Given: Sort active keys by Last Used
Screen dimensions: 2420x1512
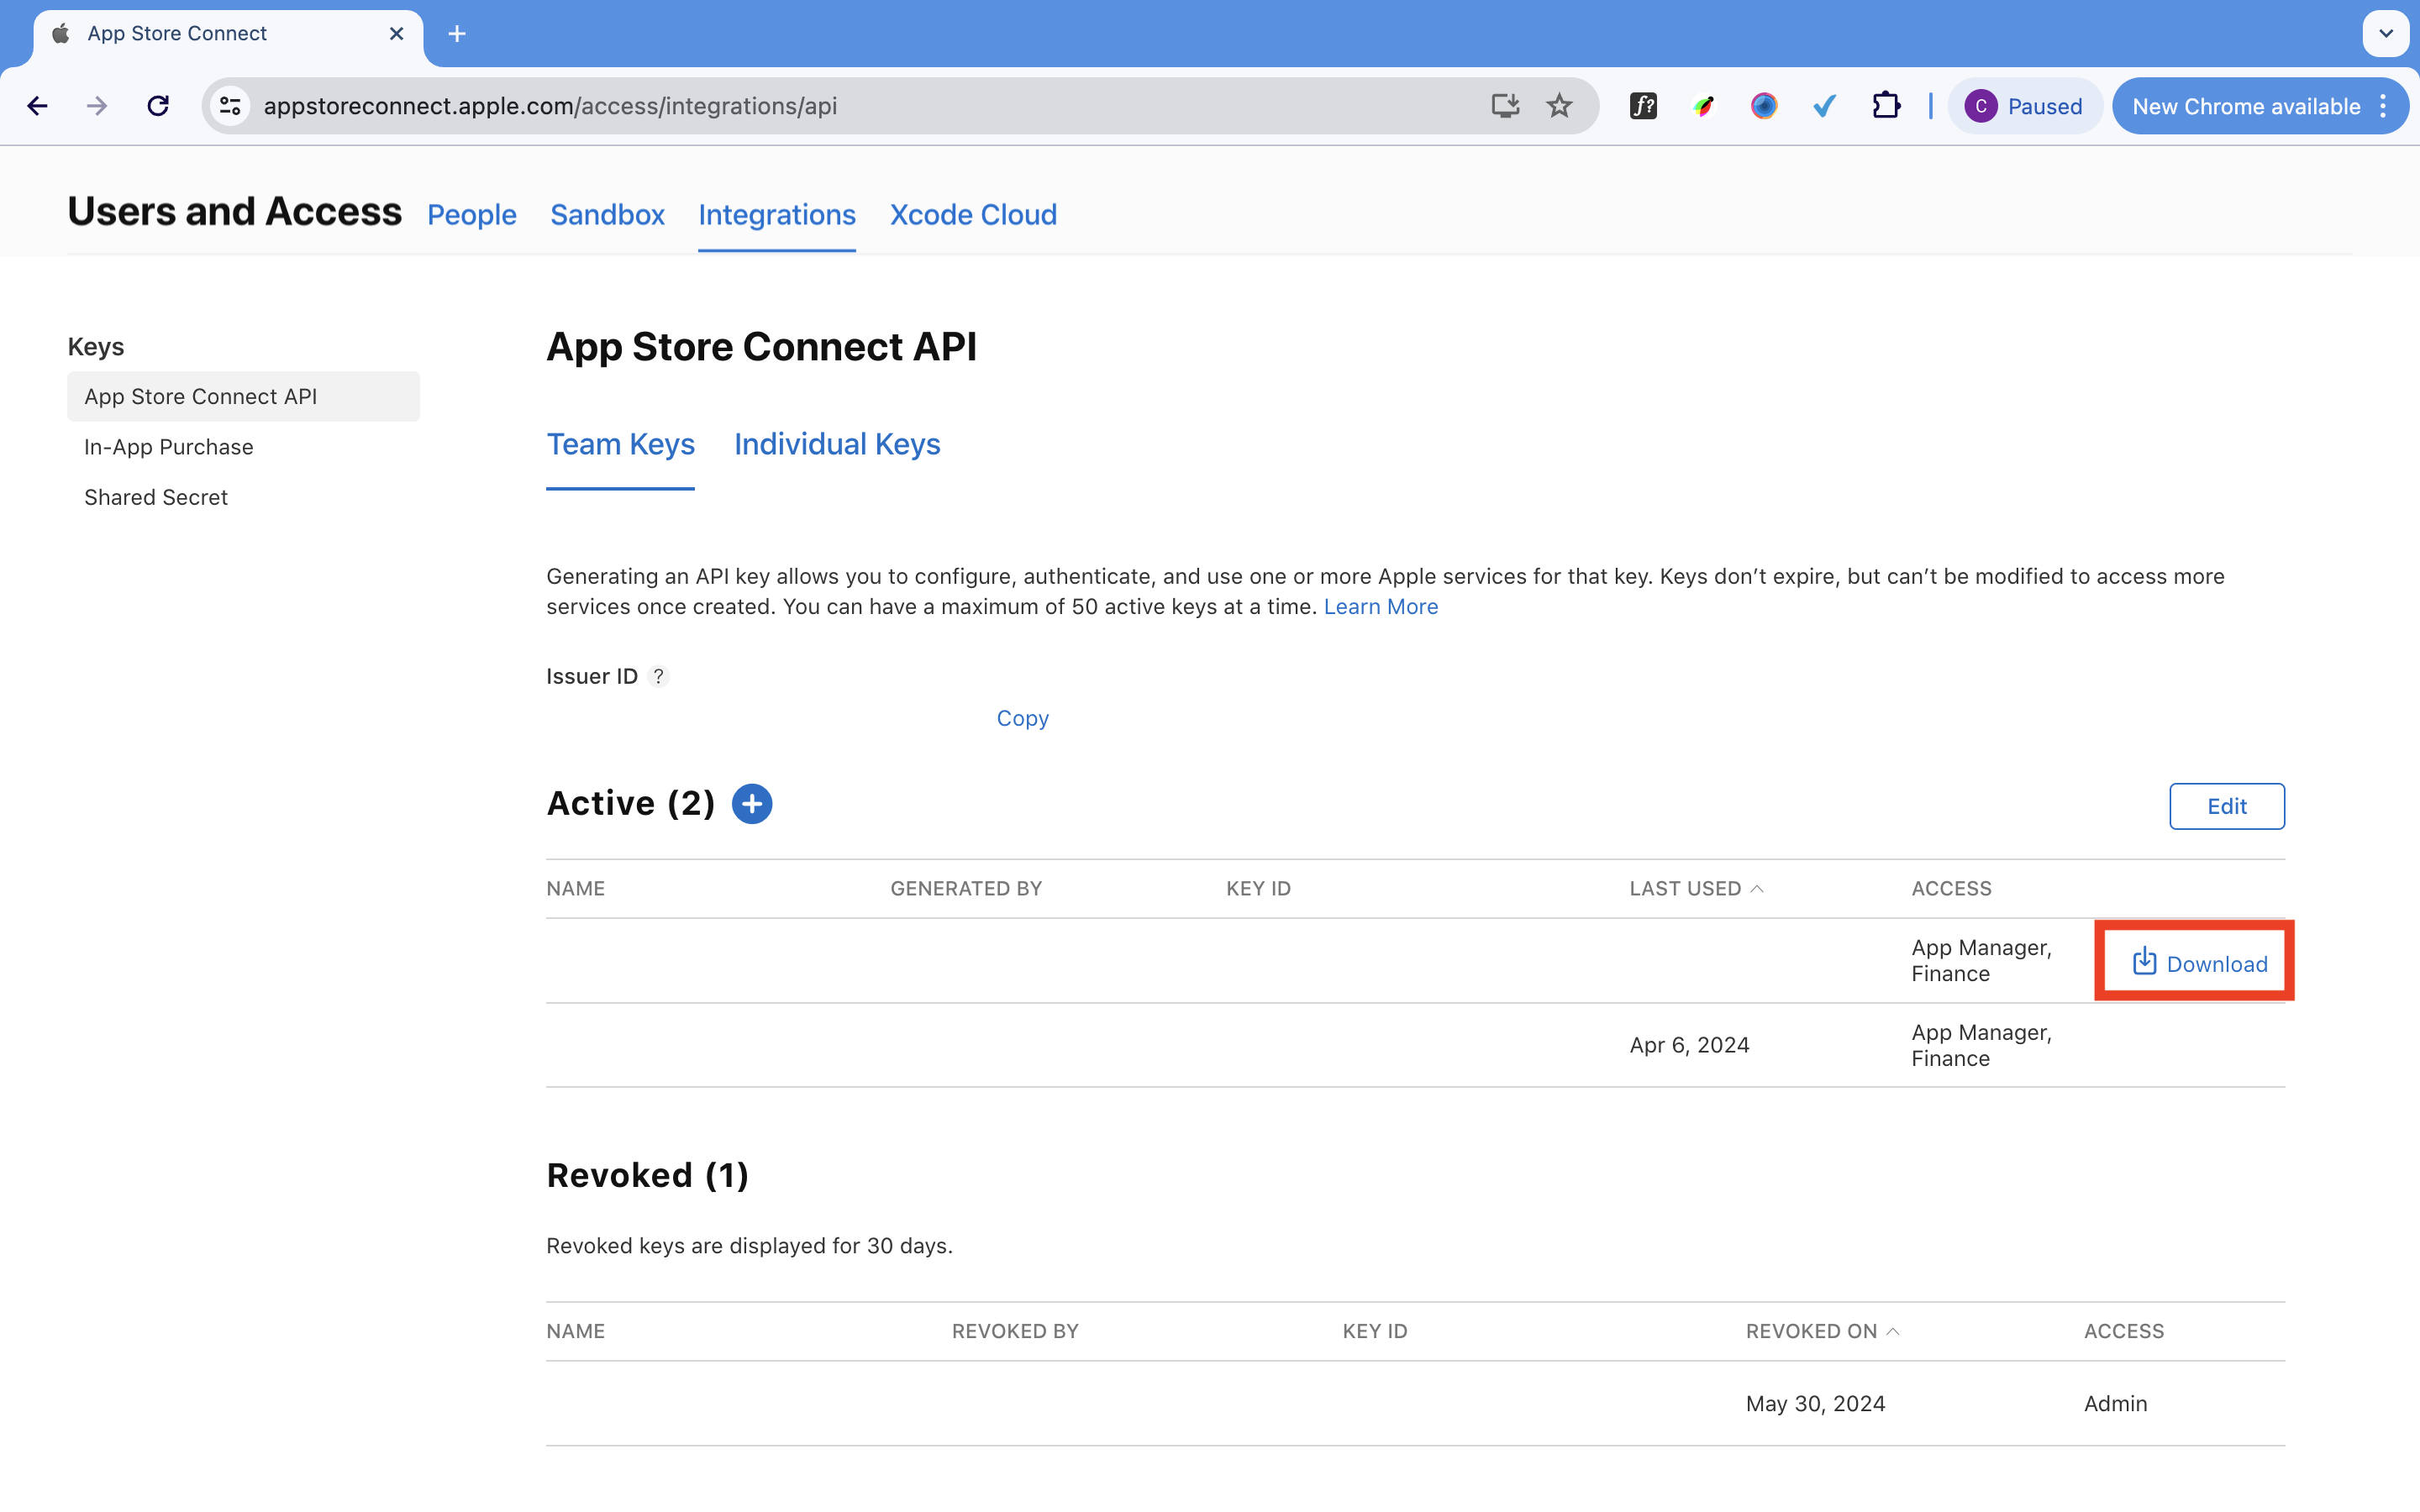Looking at the screenshot, I should pyautogui.click(x=1696, y=888).
